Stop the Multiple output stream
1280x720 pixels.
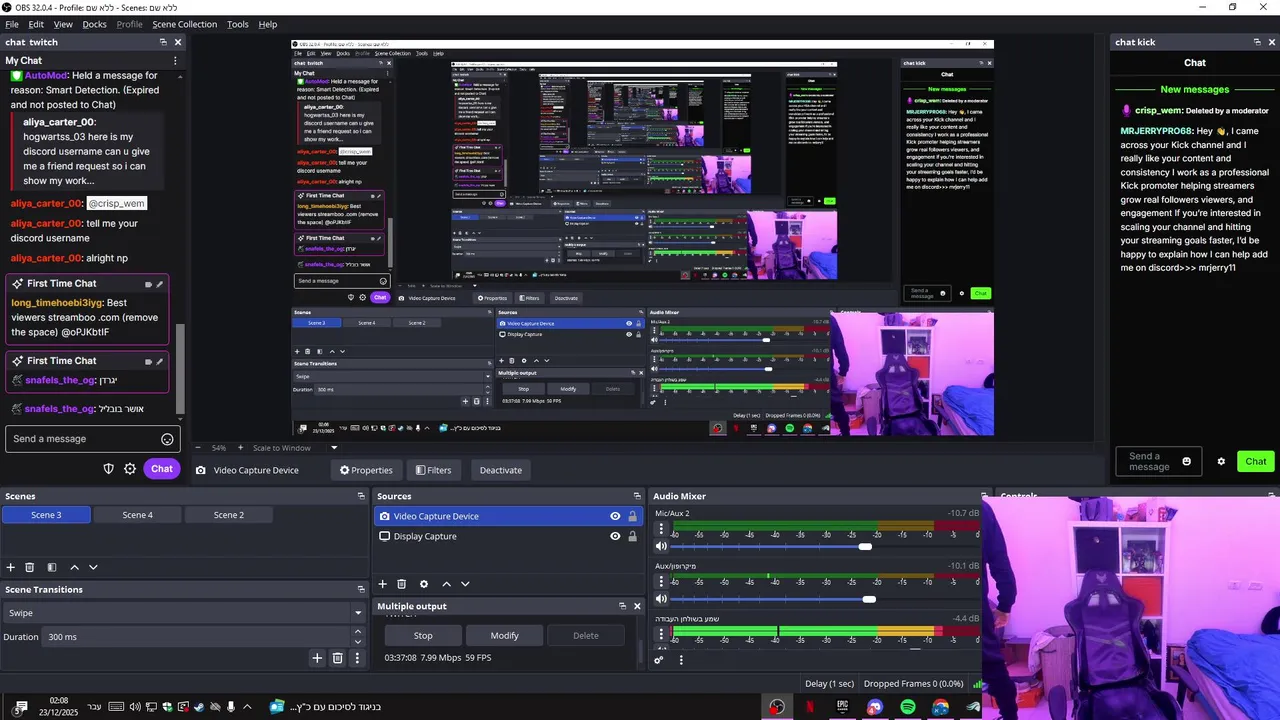pyautogui.click(x=423, y=635)
